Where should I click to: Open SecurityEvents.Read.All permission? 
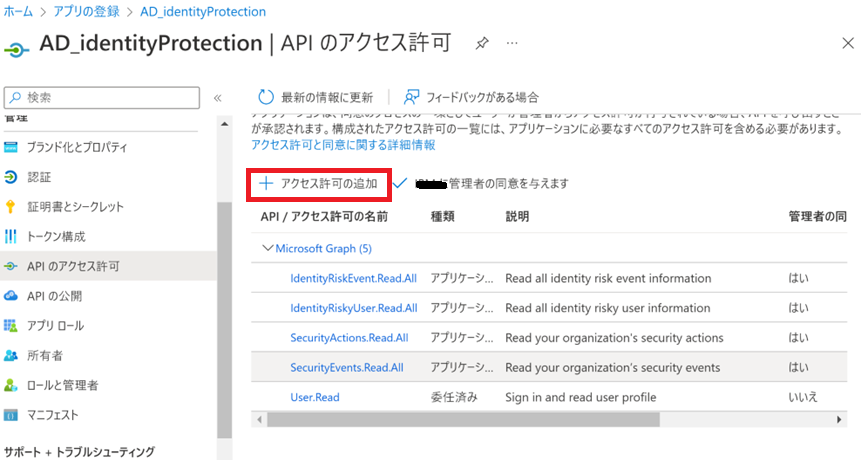point(346,367)
